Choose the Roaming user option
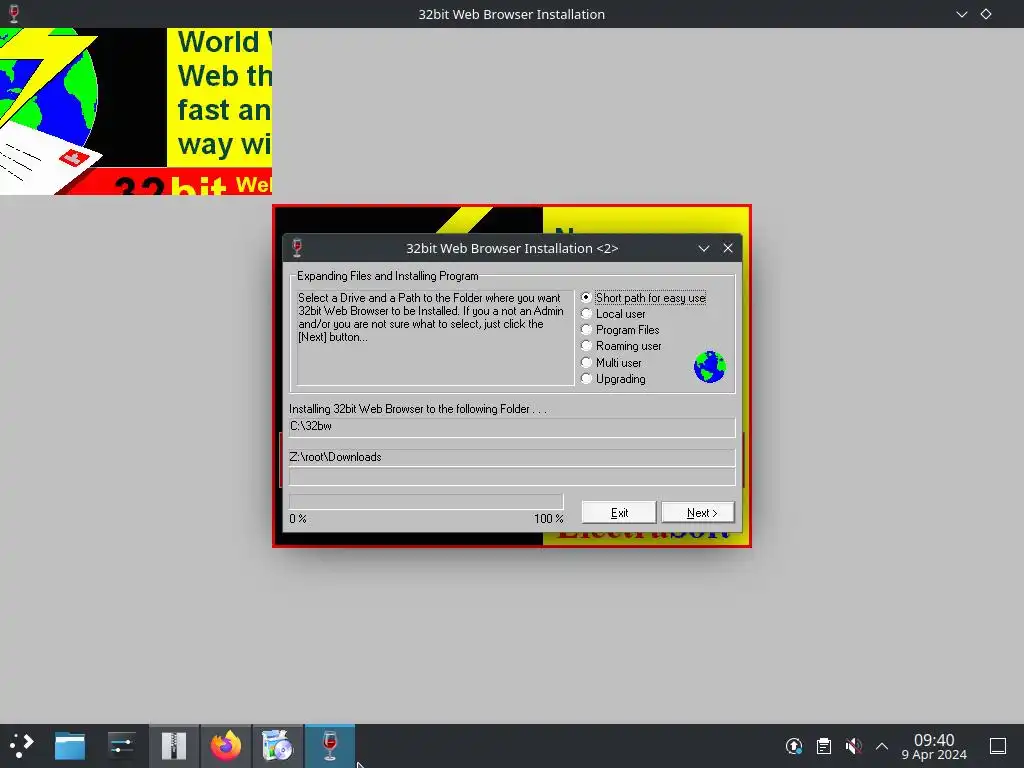This screenshot has width=1024, height=768. point(620,346)
